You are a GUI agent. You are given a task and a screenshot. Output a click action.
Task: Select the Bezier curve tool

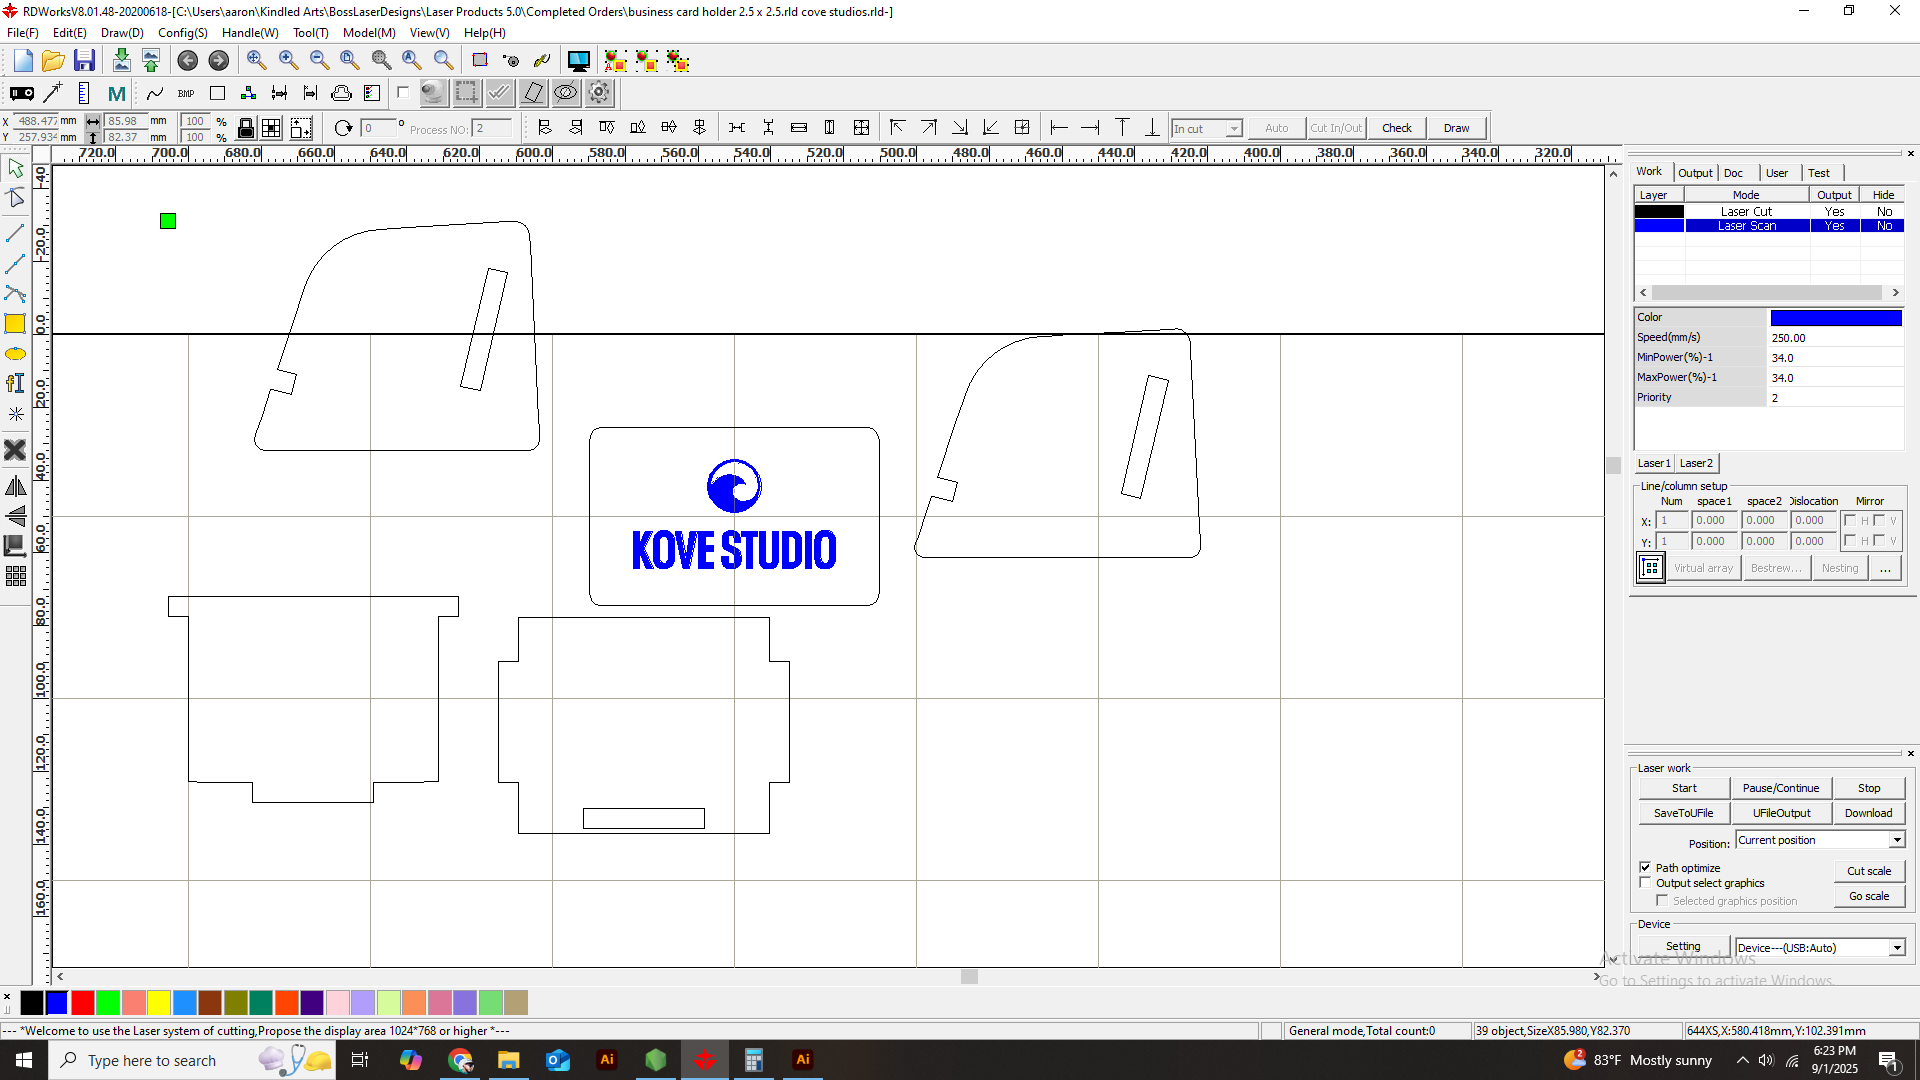click(x=15, y=293)
